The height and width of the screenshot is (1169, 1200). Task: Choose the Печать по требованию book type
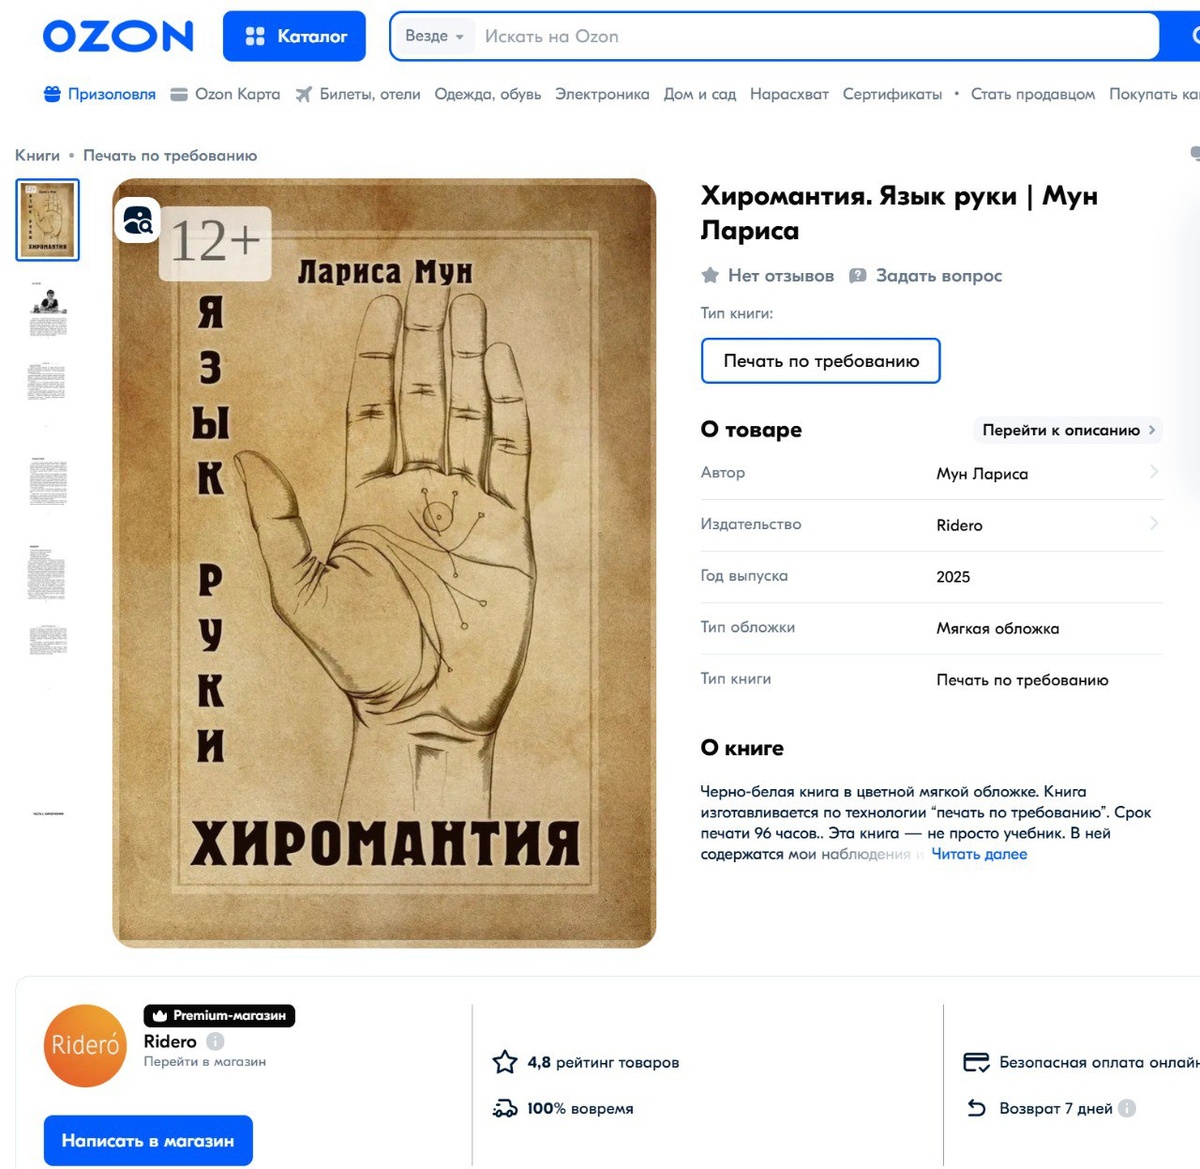(821, 361)
